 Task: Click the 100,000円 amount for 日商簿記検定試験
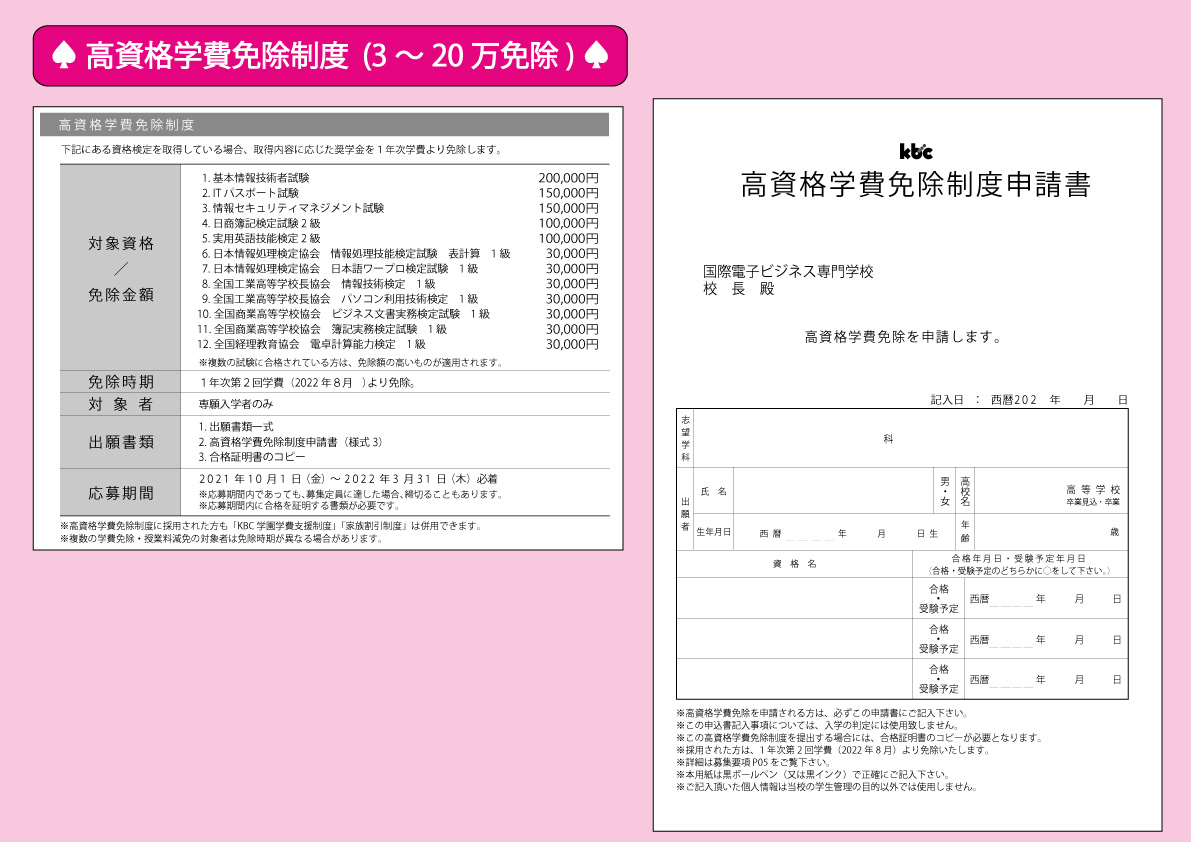[568, 223]
